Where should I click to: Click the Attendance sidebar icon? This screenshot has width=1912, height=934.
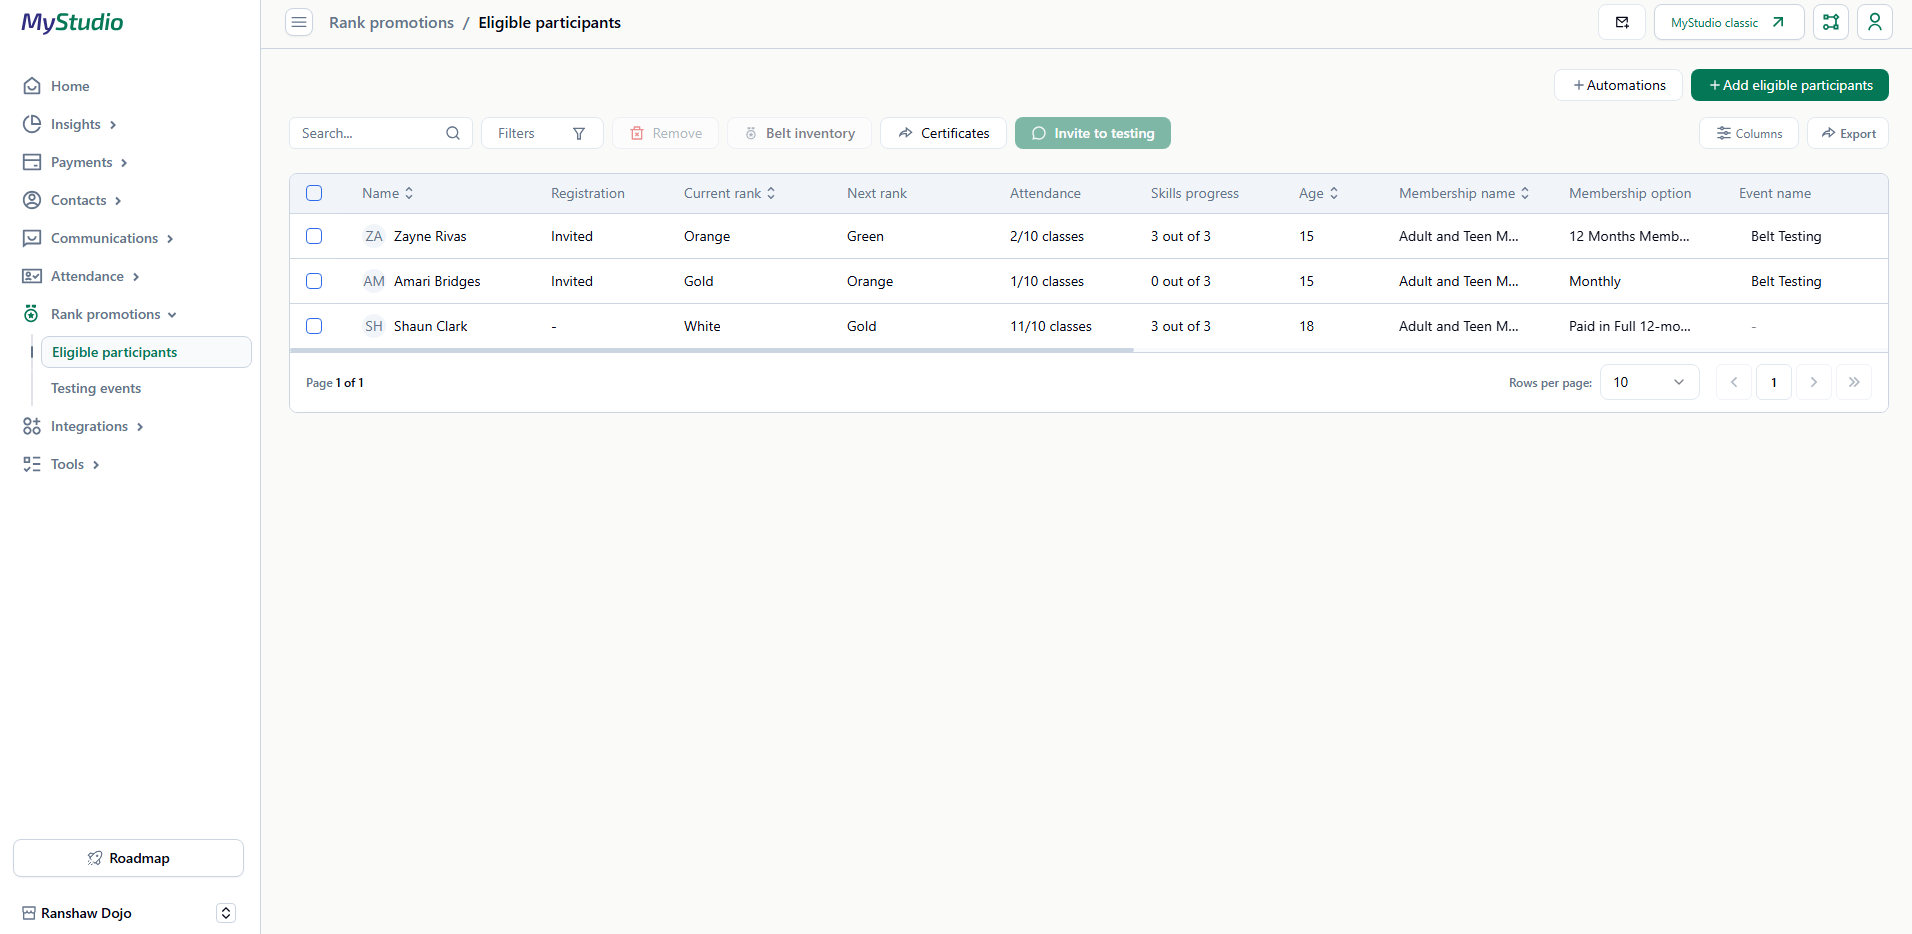(x=32, y=276)
